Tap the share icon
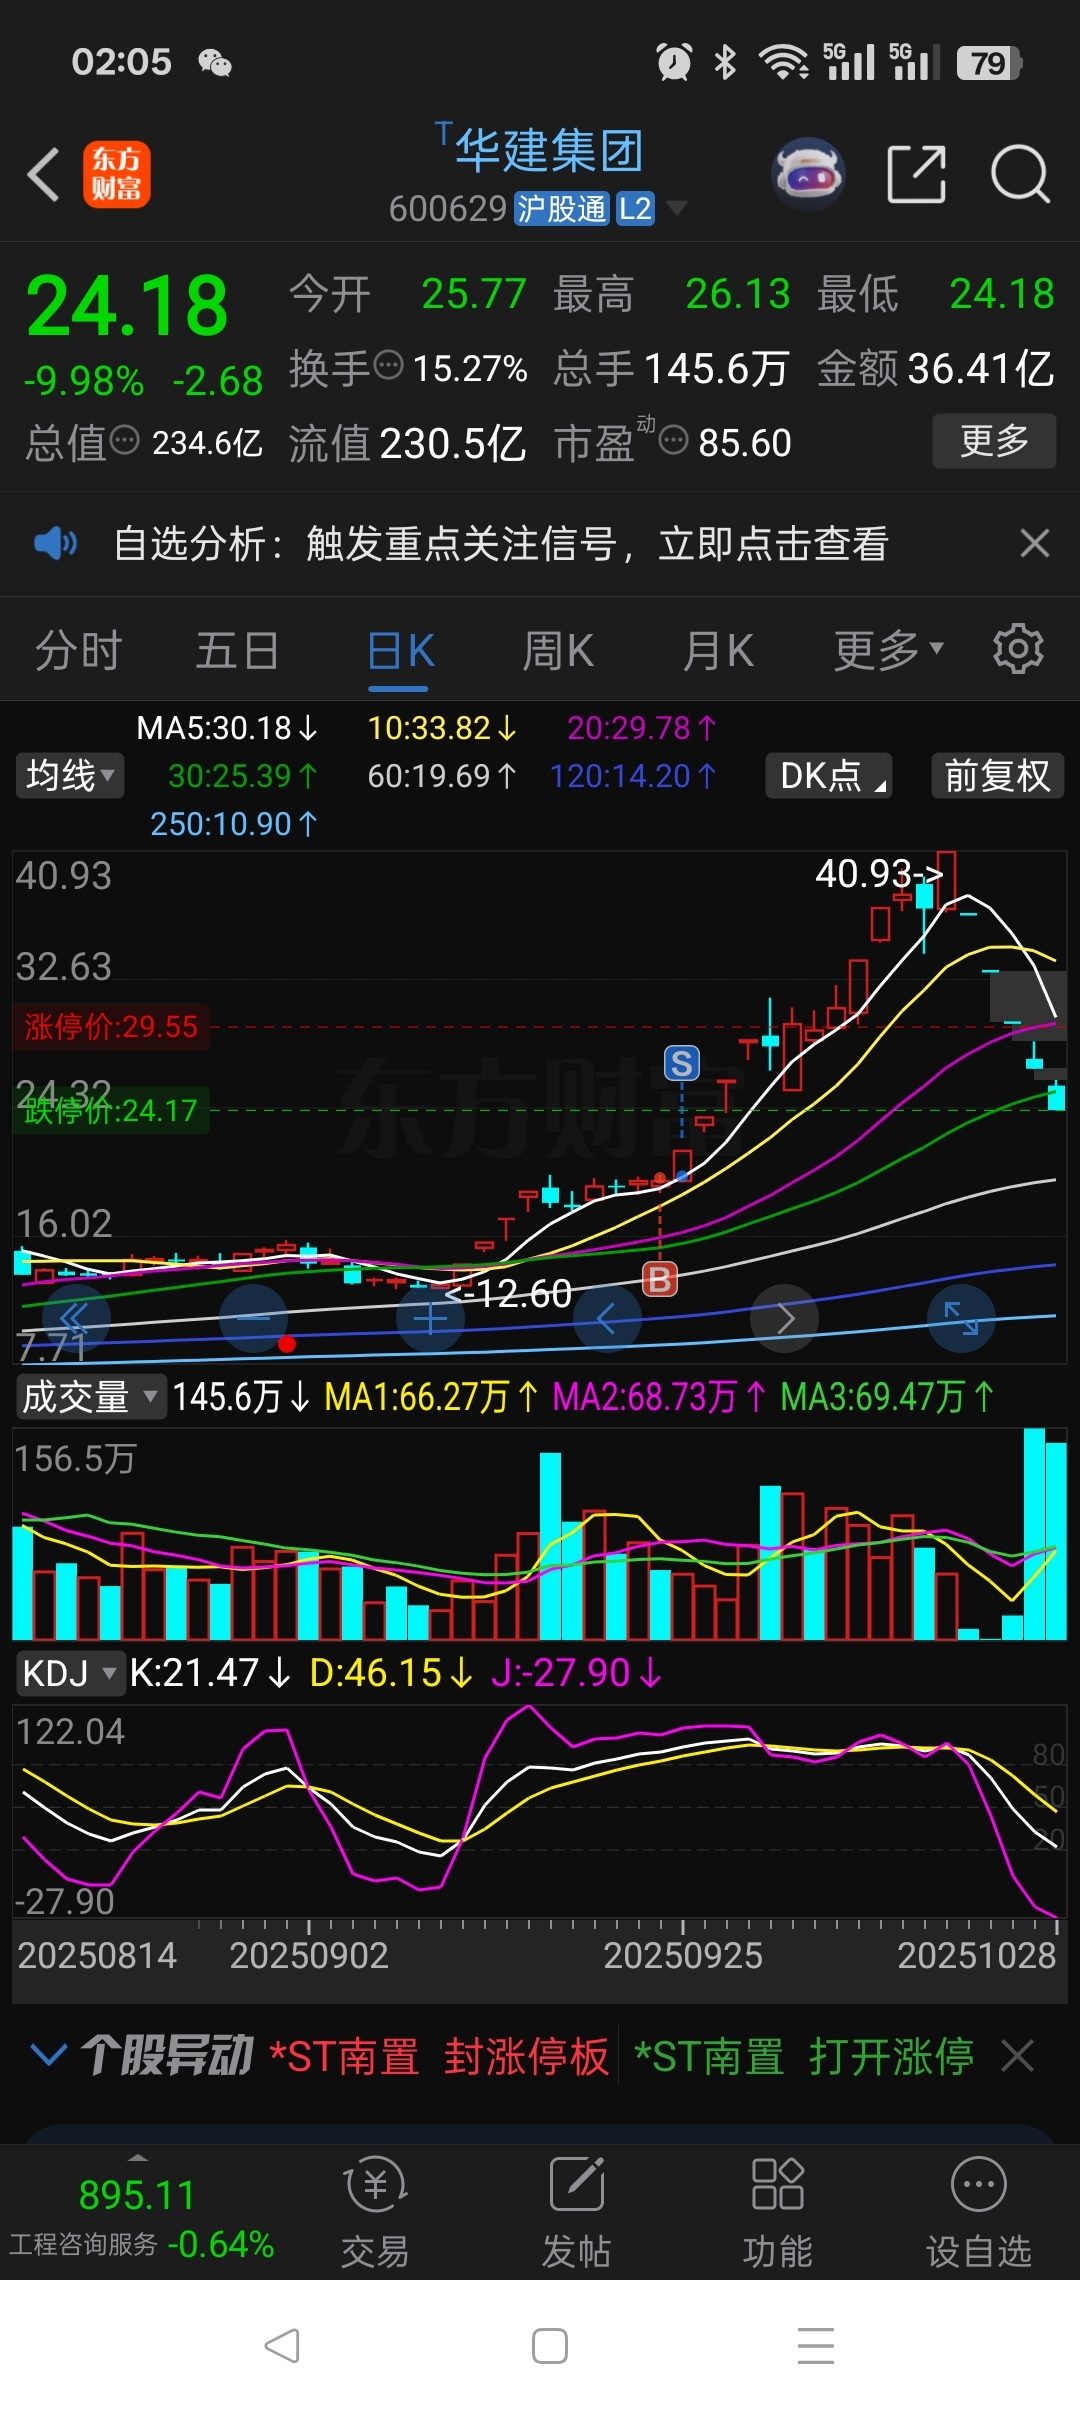1080x2412 pixels. (917, 174)
